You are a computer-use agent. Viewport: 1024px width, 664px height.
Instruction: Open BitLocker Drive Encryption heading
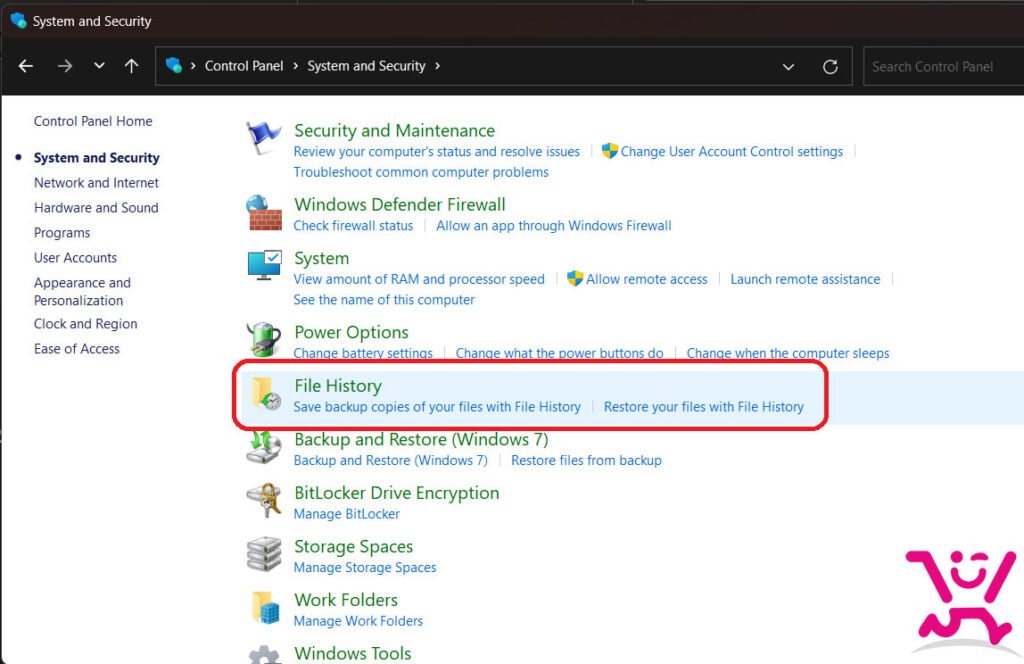tap(396, 493)
